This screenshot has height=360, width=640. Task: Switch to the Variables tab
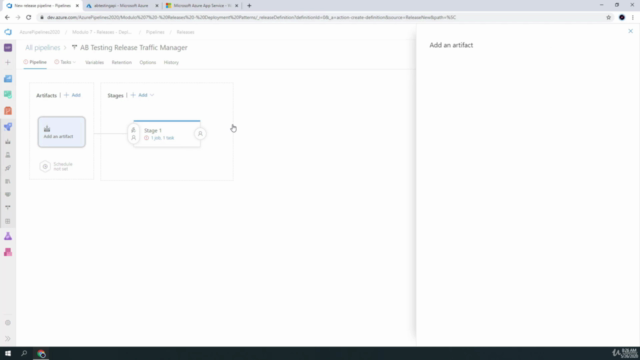click(94, 62)
